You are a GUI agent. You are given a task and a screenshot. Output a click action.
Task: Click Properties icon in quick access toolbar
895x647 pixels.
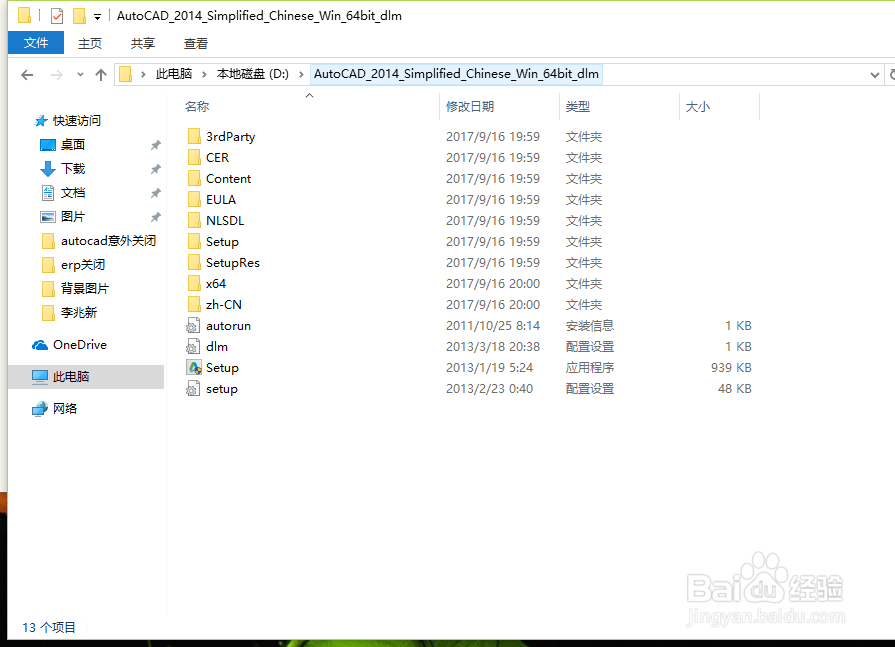57,16
